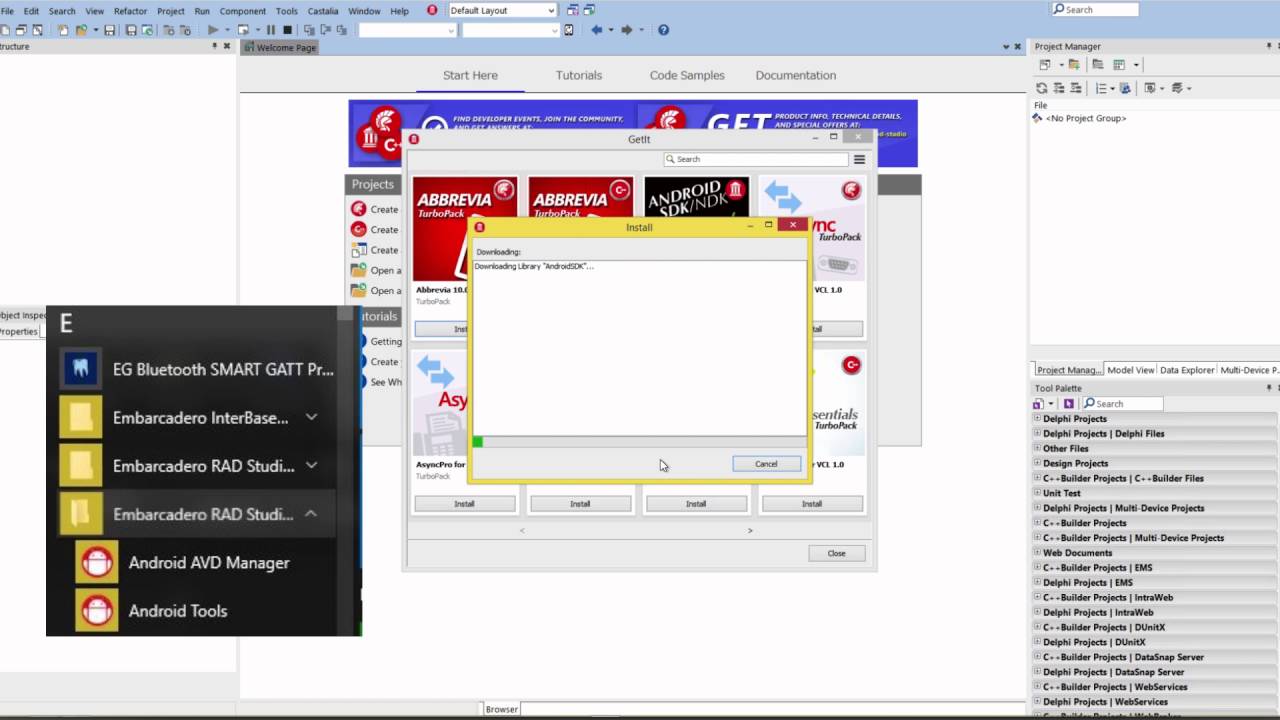1280x720 pixels.
Task: Expand the collapsed Embarcadero InterBase folder in the Start list
Action: coord(311,417)
